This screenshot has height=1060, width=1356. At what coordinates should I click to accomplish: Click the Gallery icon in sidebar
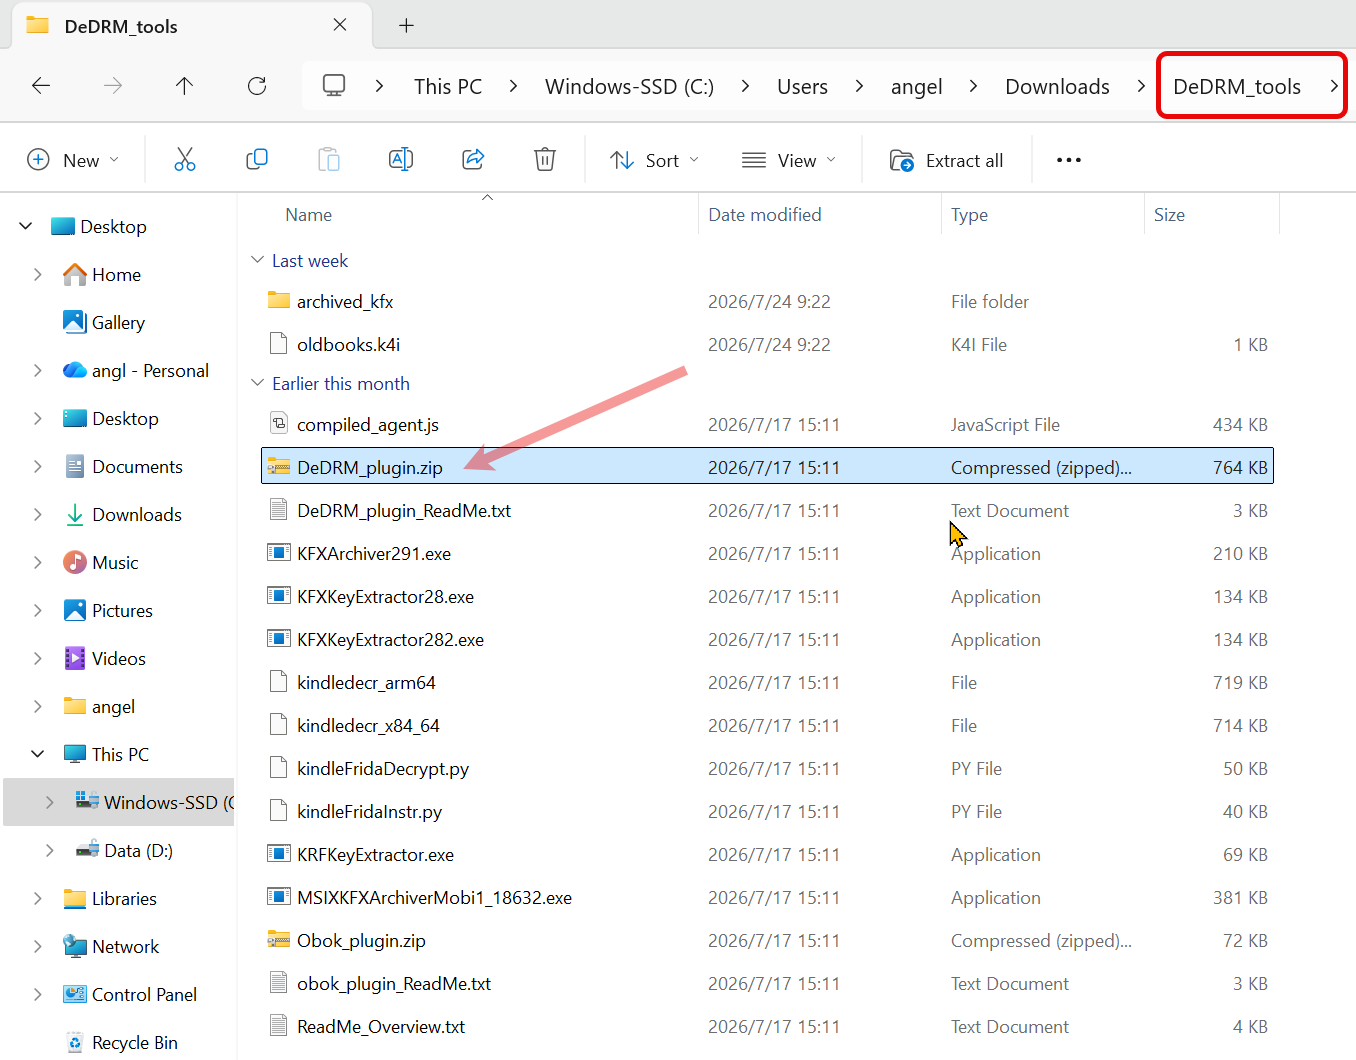[75, 322]
